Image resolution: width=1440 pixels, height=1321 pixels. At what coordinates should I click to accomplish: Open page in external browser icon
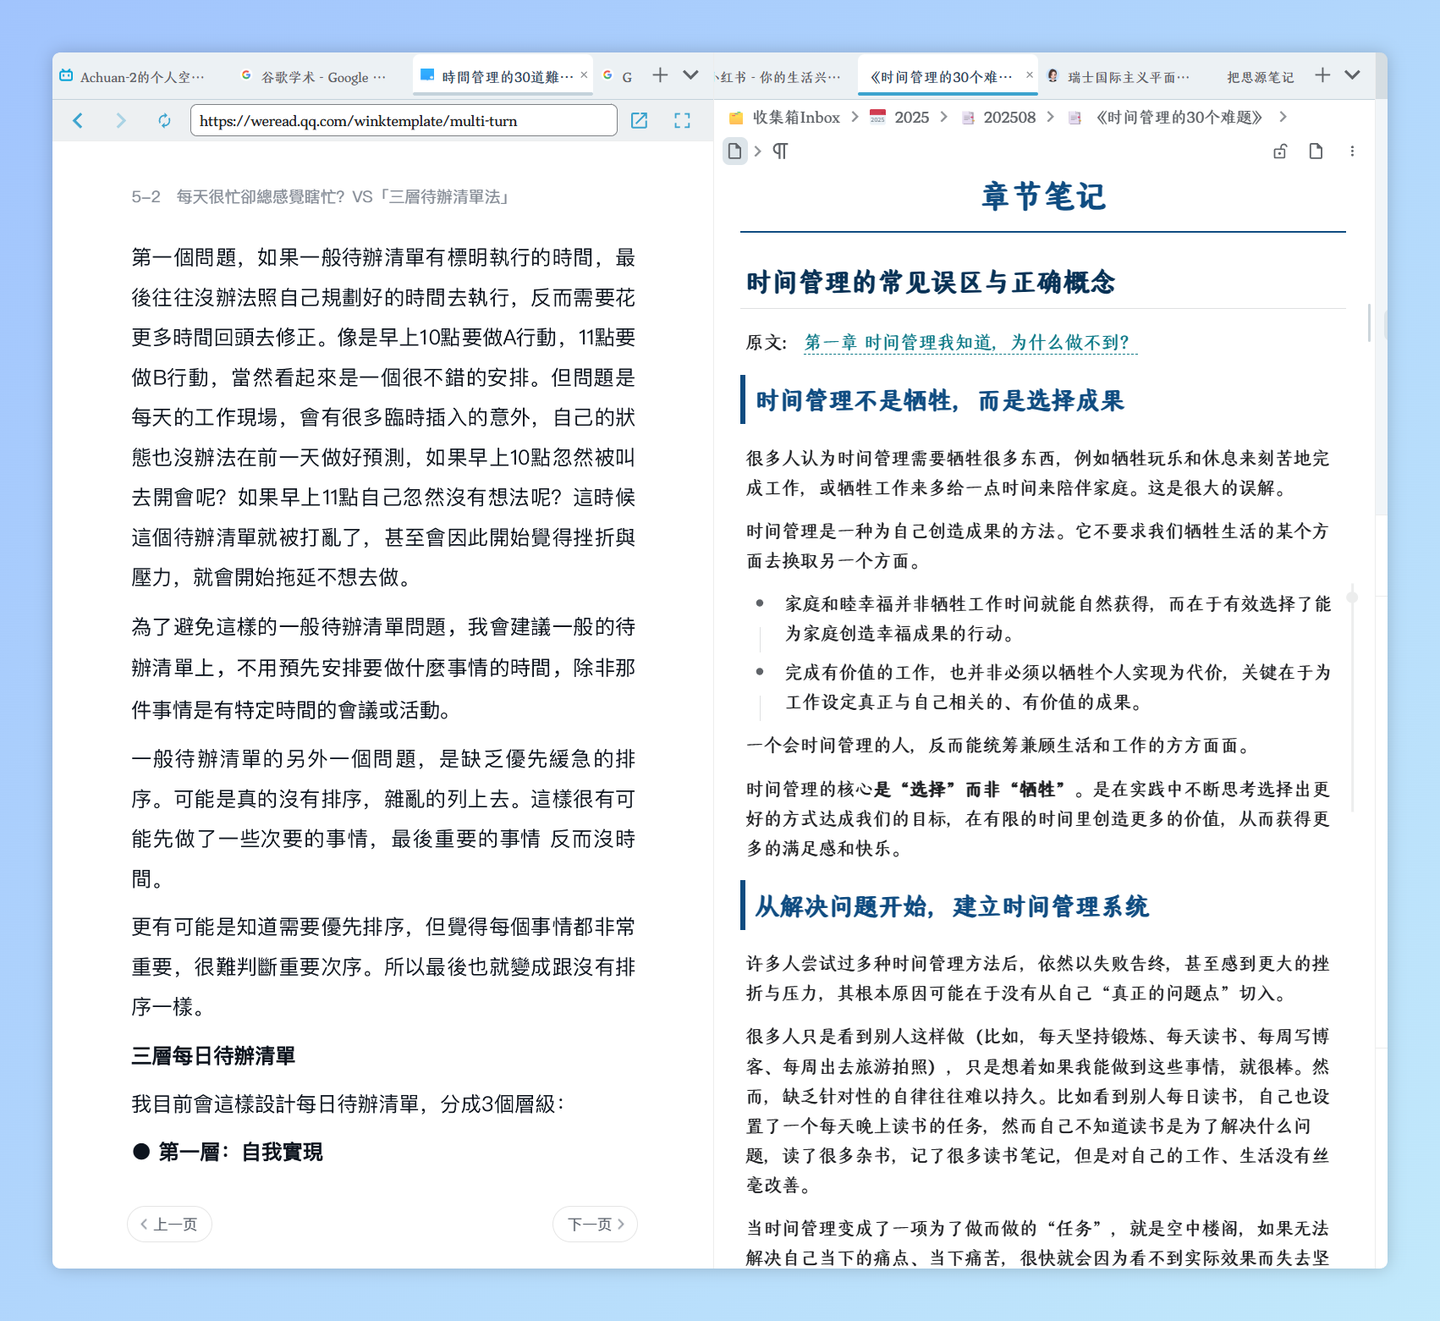coord(639,121)
